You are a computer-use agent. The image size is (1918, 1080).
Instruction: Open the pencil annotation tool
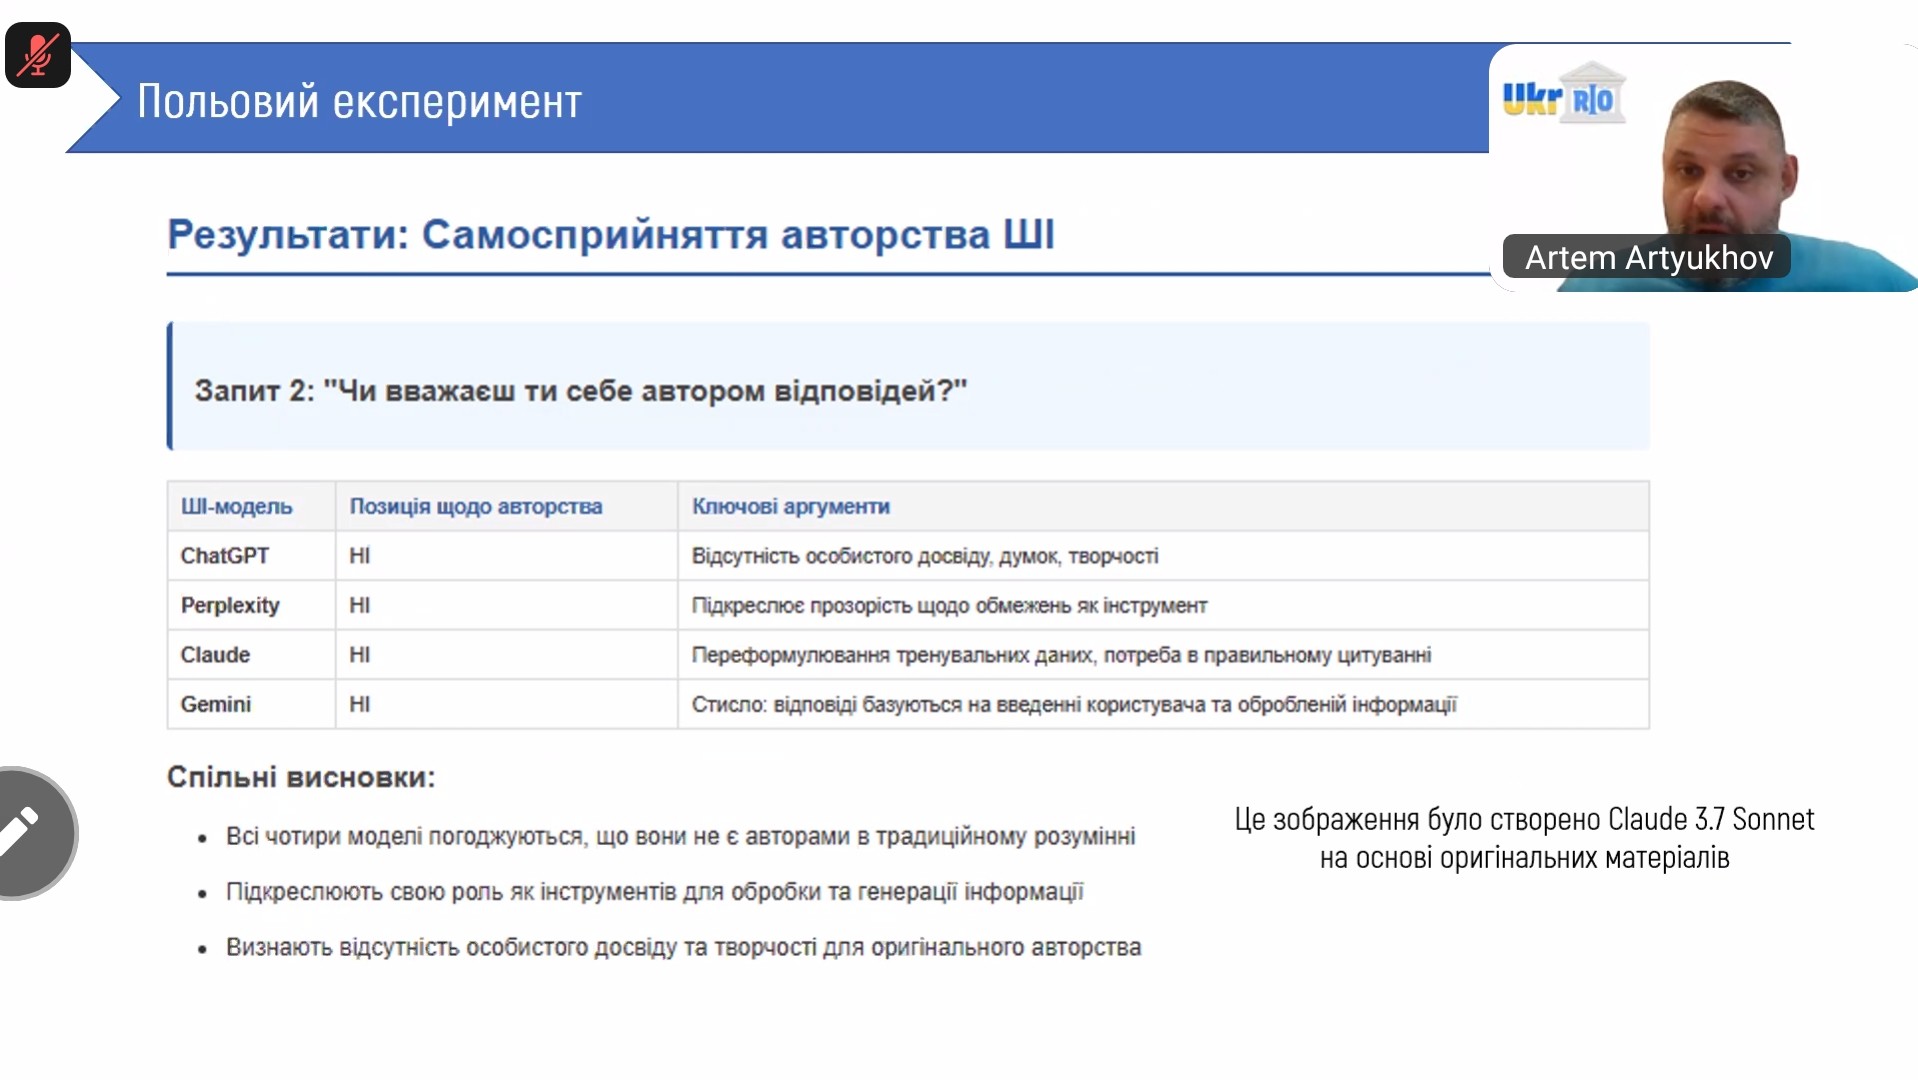(x=30, y=832)
